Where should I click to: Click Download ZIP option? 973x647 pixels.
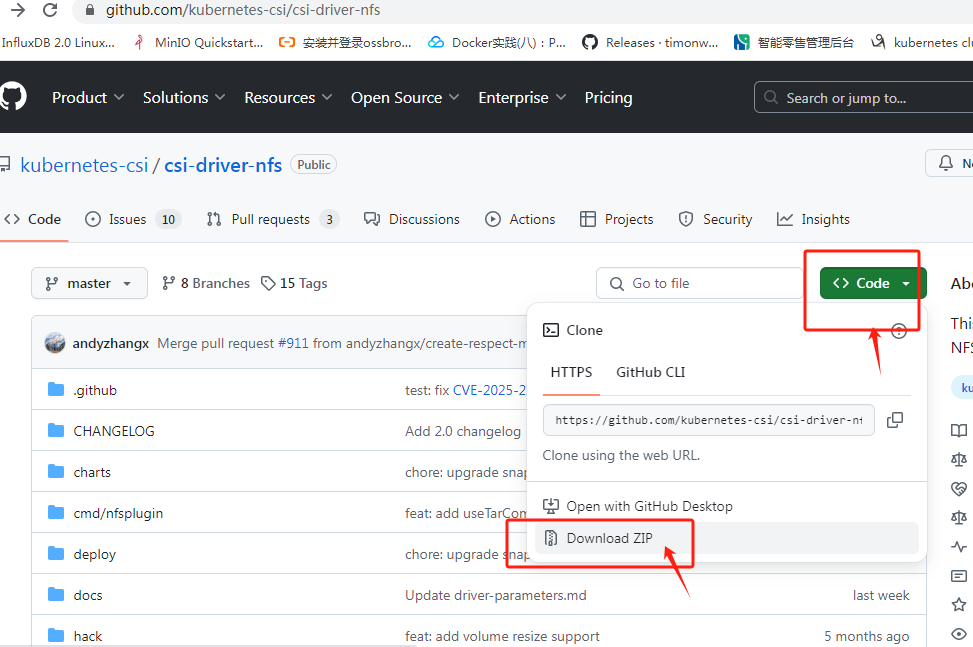[x=727, y=538]
